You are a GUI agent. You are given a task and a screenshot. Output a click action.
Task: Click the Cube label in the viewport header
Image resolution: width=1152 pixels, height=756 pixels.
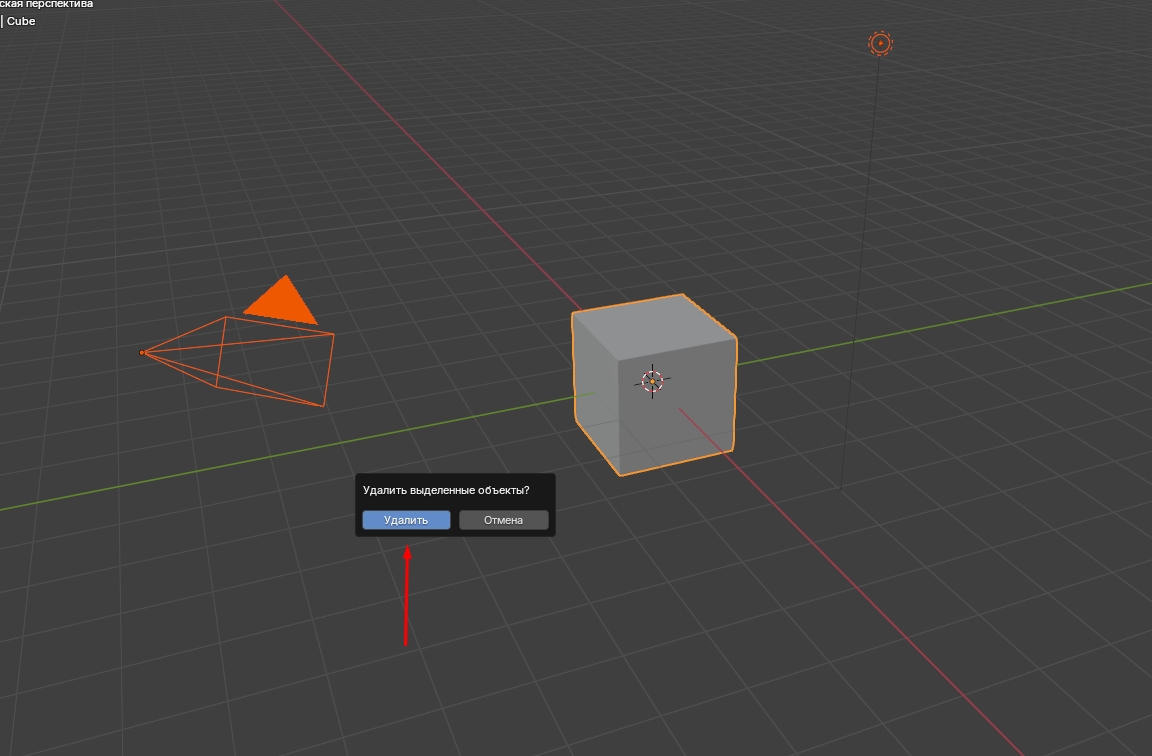tap(21, 21)
